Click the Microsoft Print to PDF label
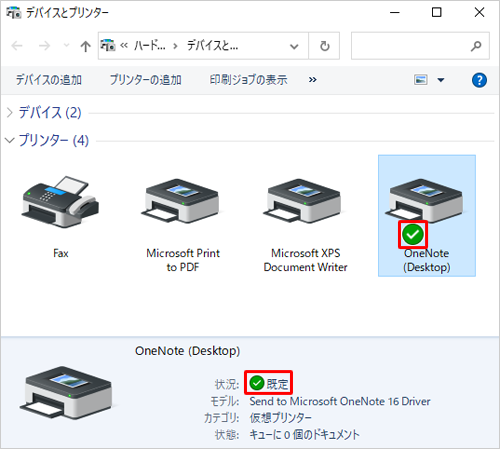The width and height of the screenshot is (500, 449). coord(183,260)
